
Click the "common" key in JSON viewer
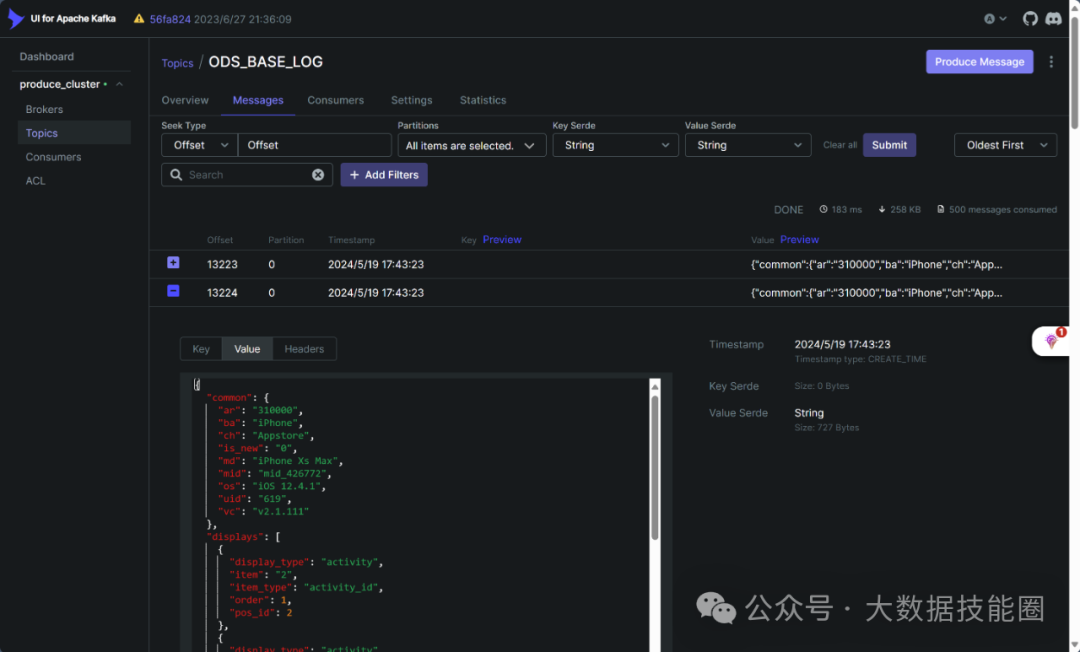[229, 397]
